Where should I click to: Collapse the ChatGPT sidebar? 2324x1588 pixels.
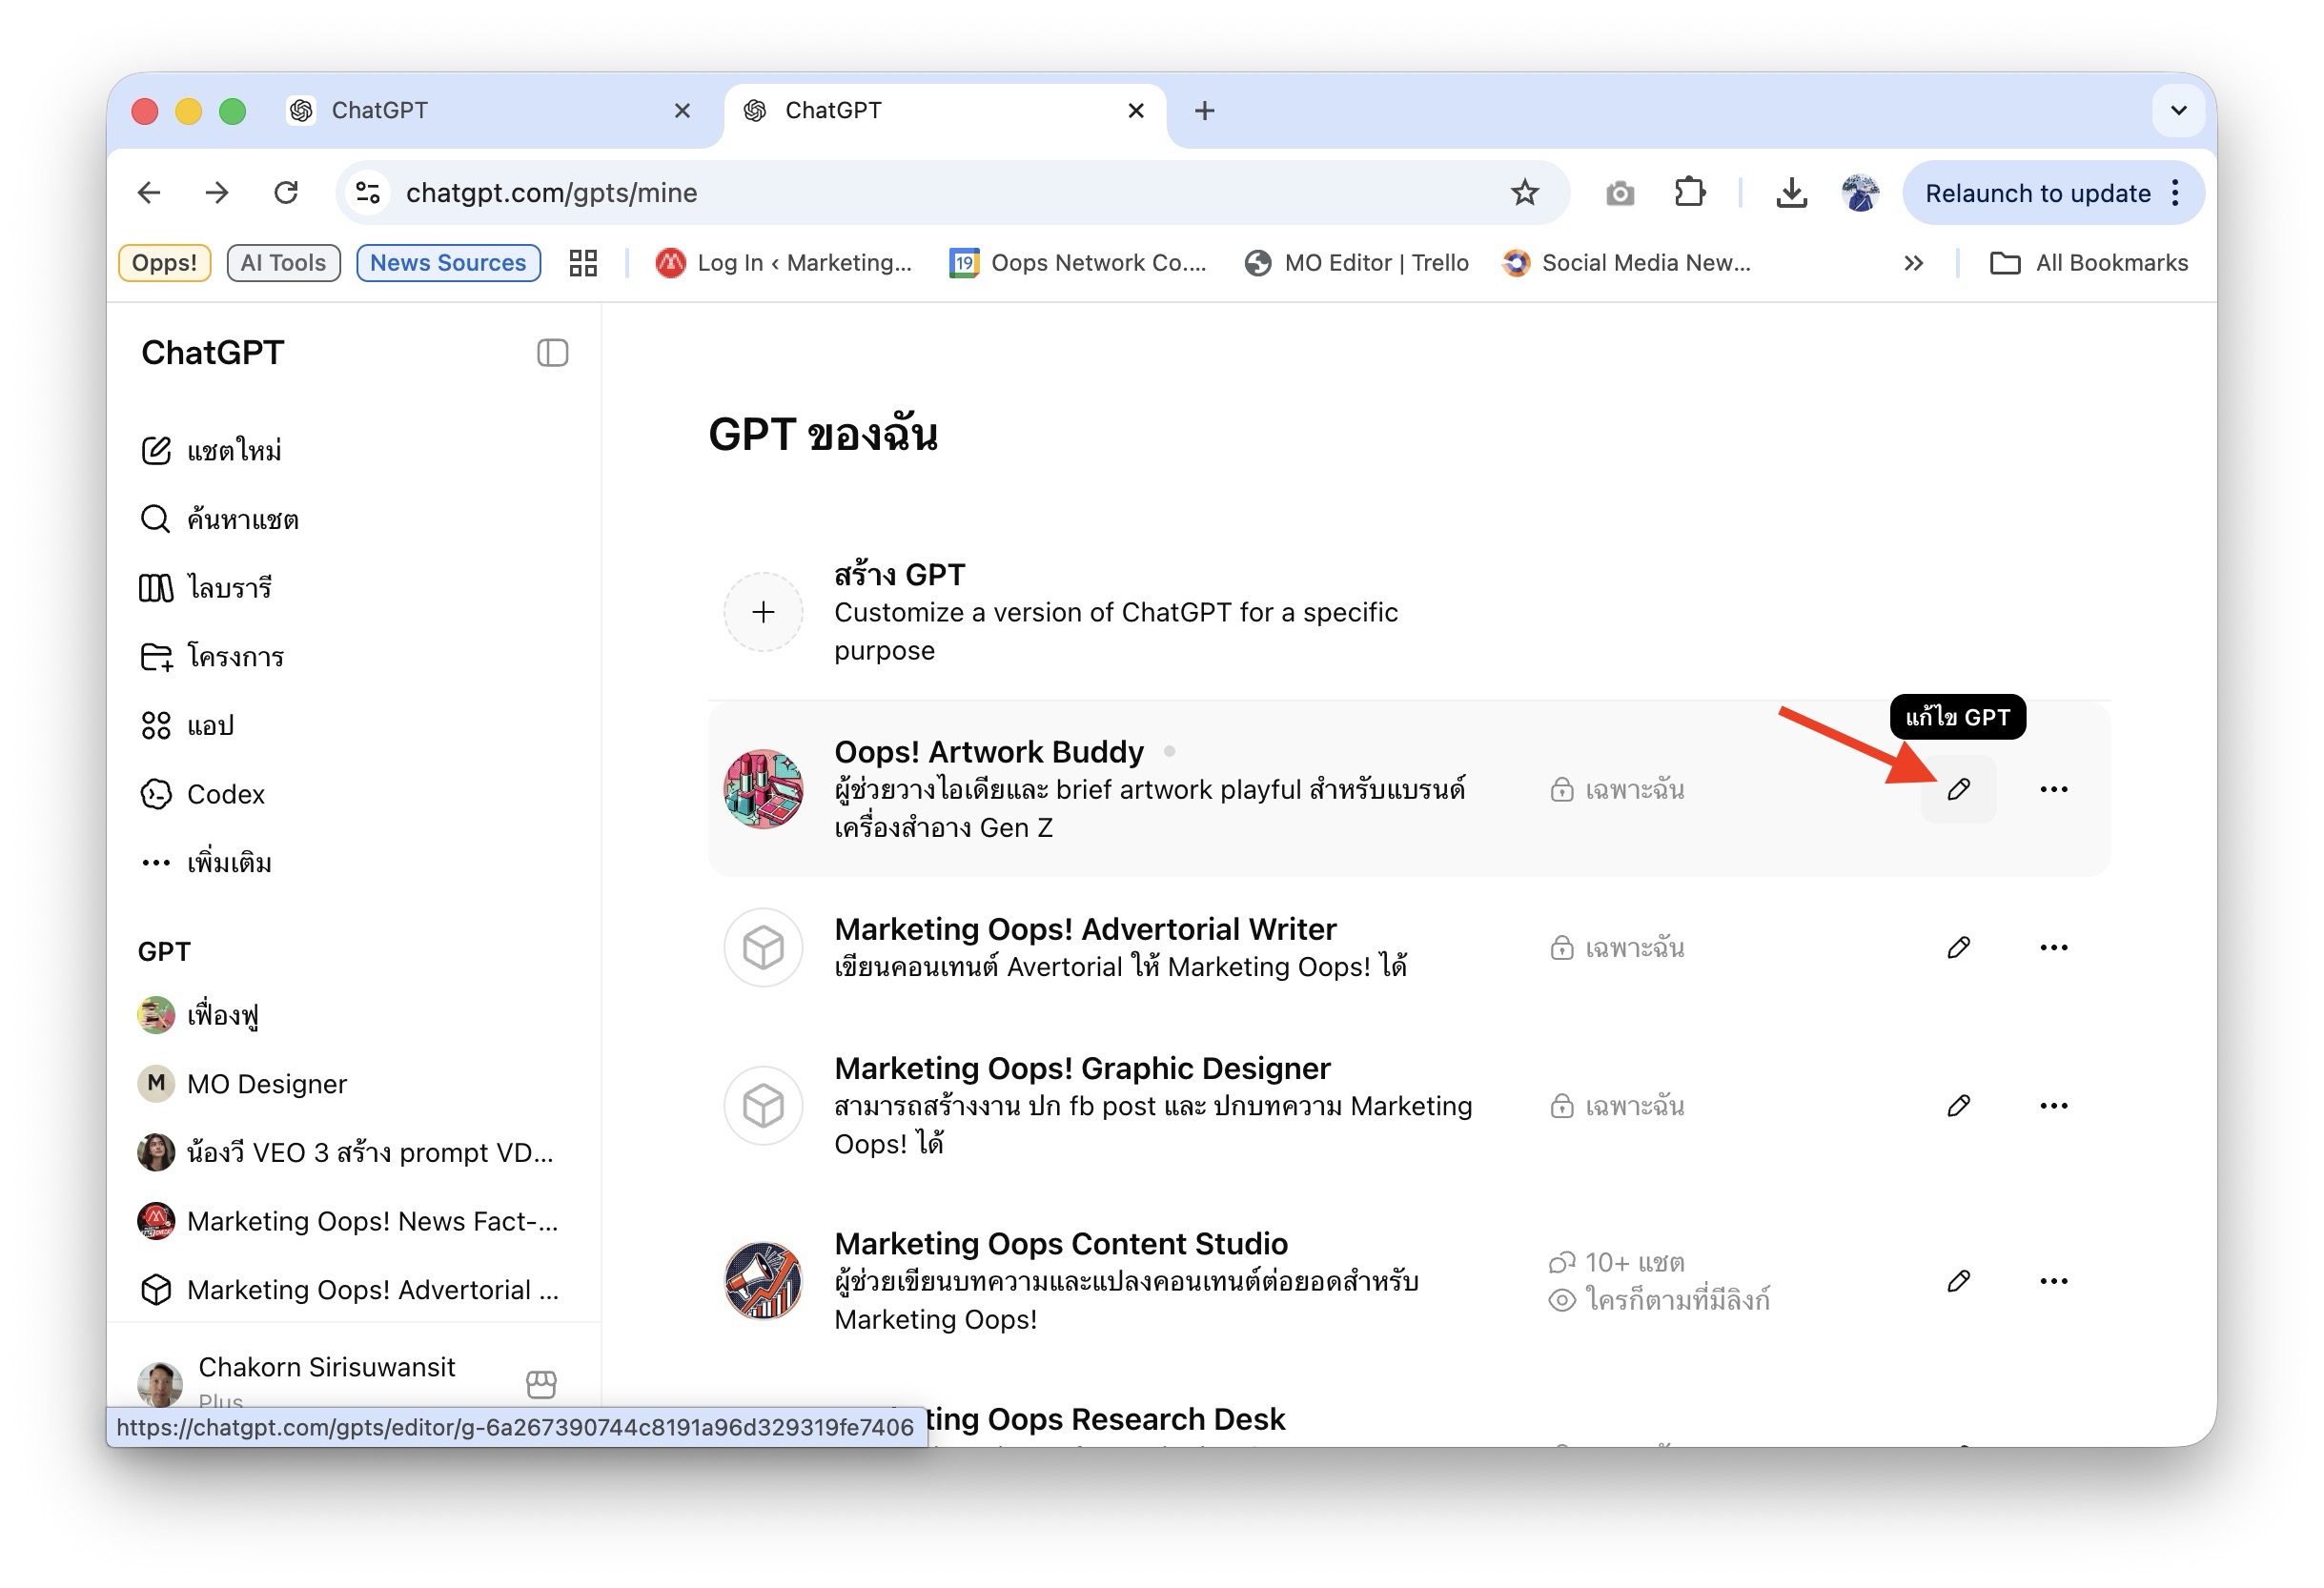click(552, 352)
